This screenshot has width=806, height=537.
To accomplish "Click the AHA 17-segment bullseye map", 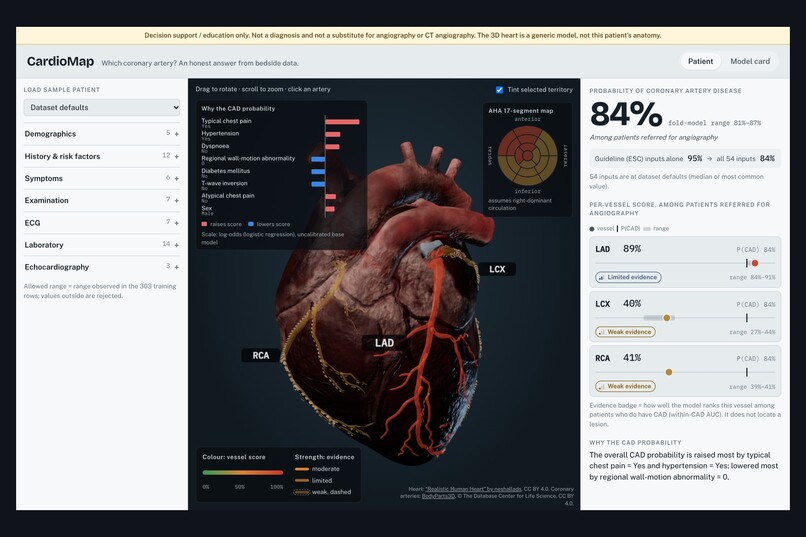I will 527,156.
